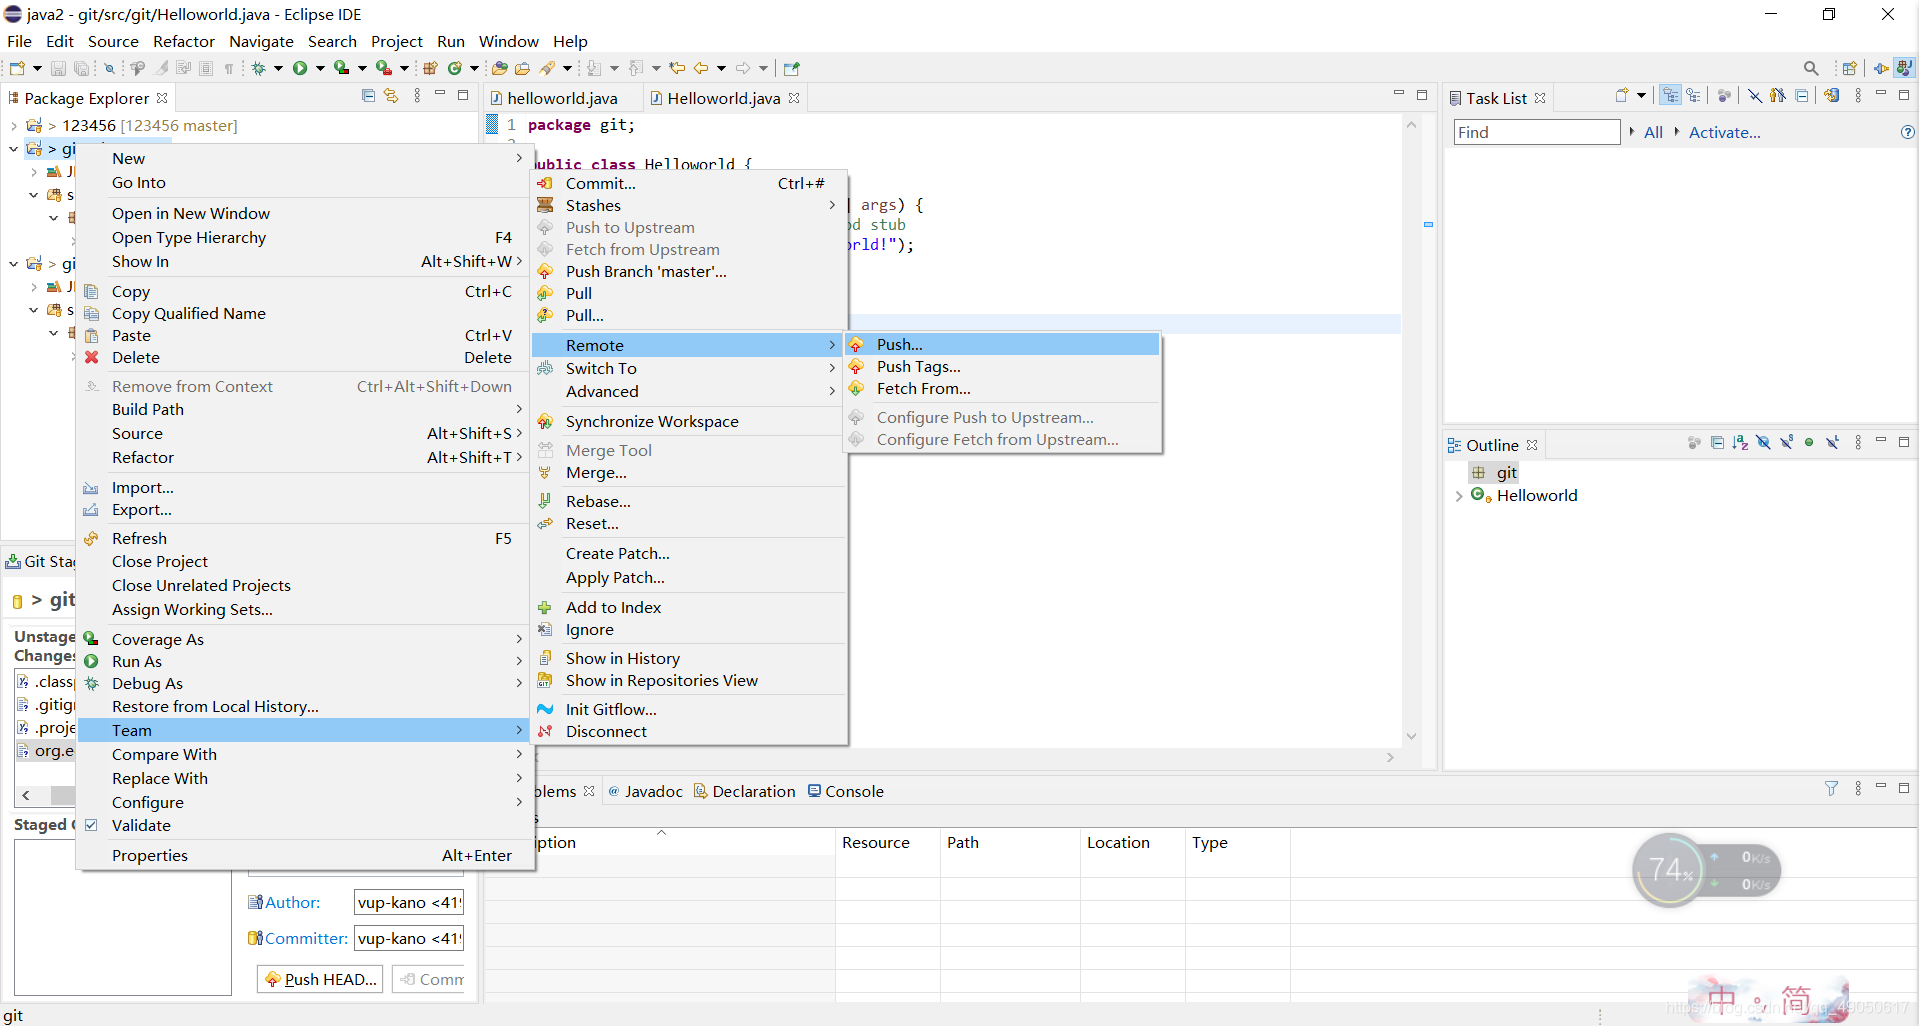Screen dimensions: 1919x1026
Task: Click Unstaged Changes scroll left arrow
Action: tap(26, 795)
